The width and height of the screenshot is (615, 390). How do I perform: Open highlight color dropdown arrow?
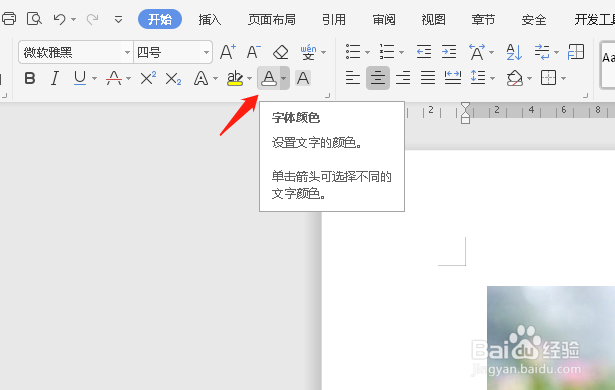tap(249, 79)
